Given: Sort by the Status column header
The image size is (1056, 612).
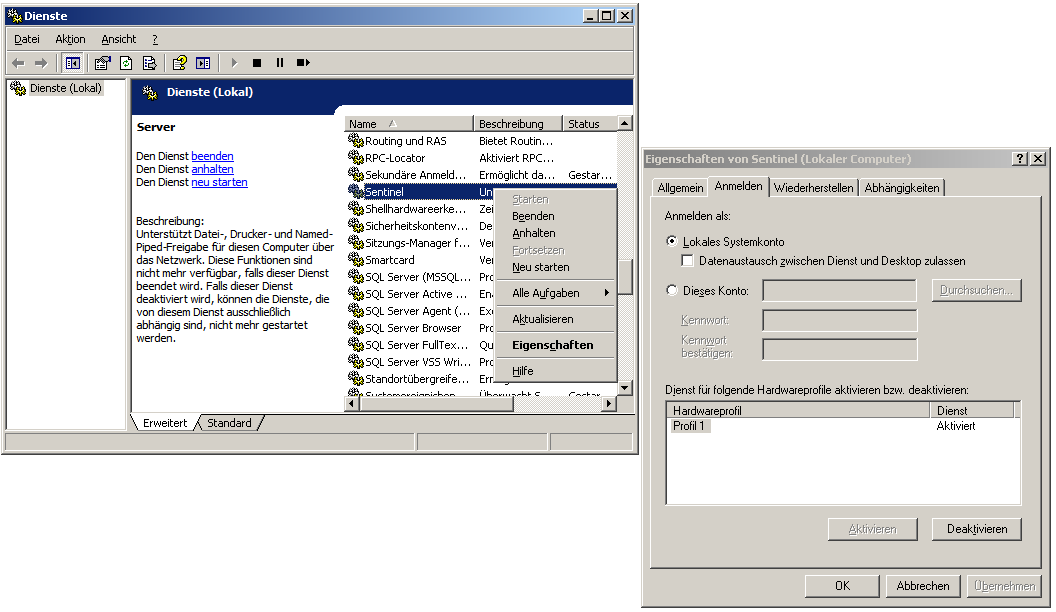Looking at the screenshot, I should 589,124.
